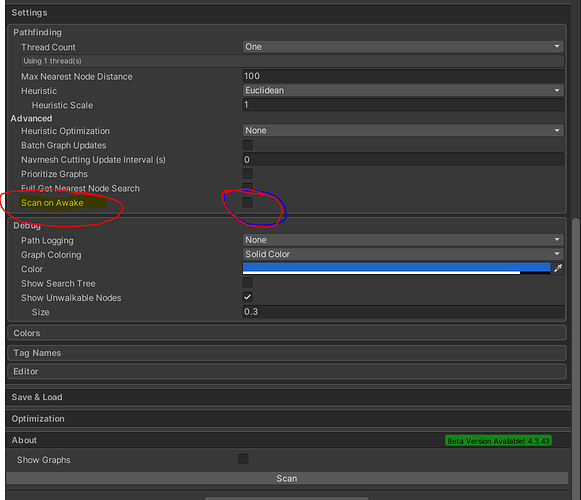Image resolution: width=581 pixels, height=500 pixels.
Task: Toggle the Show Search Tree checkbox
Action: coord(248,283)
